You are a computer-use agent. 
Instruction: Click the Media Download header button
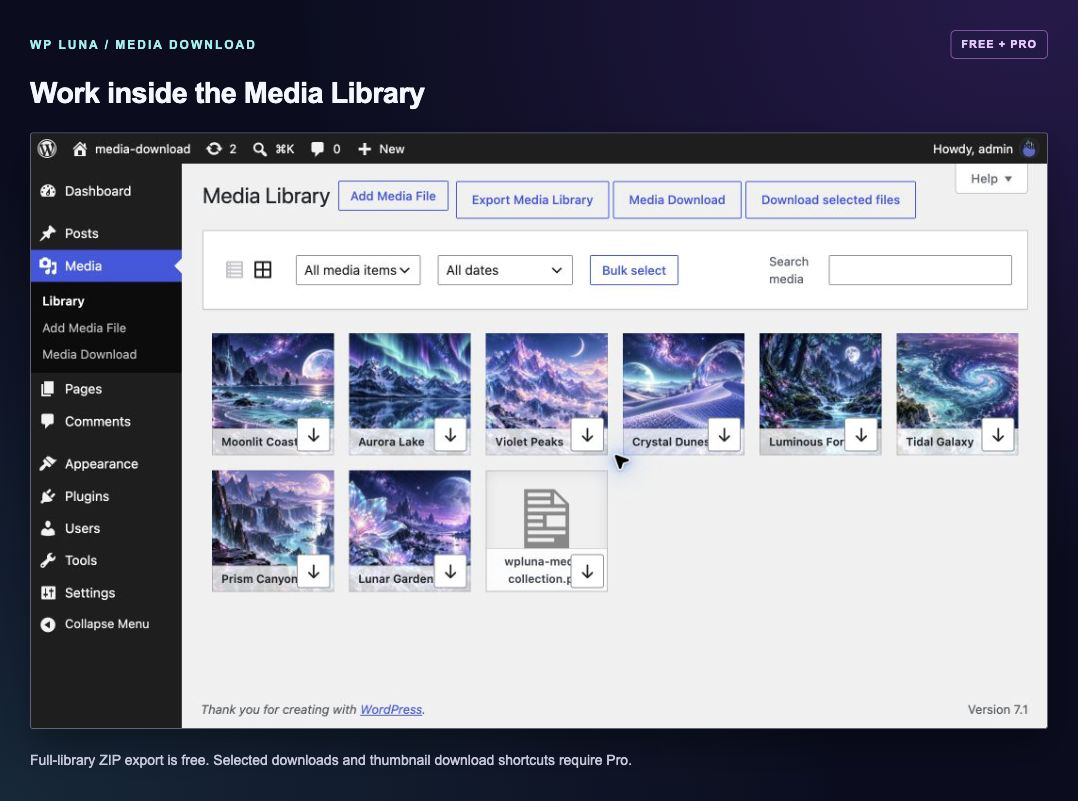click(677, 200)
